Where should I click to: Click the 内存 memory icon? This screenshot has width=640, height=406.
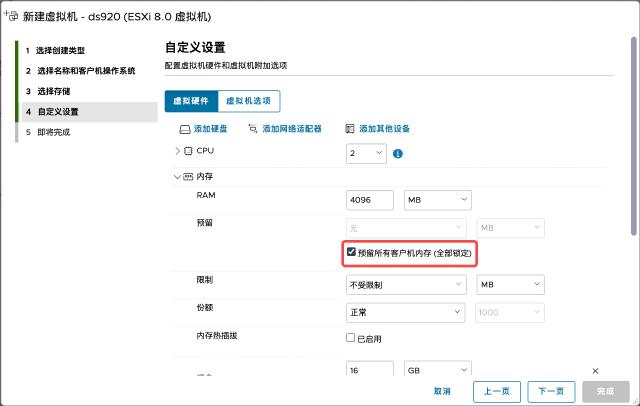(187, 177)
